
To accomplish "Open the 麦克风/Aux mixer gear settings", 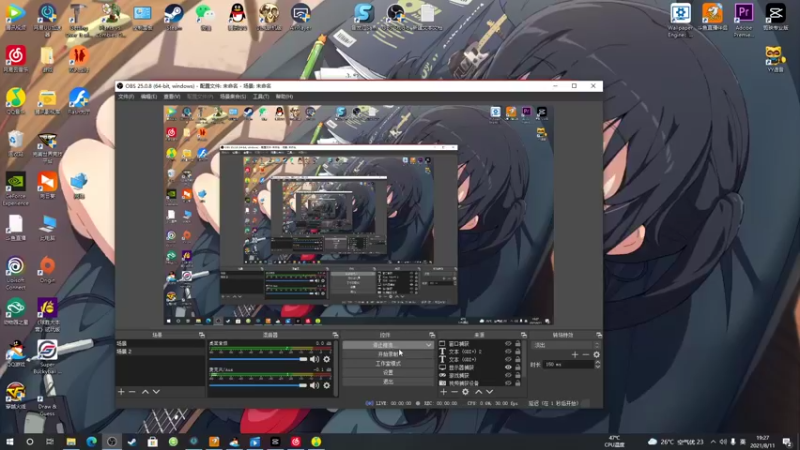I will click(x=327, y=385).
